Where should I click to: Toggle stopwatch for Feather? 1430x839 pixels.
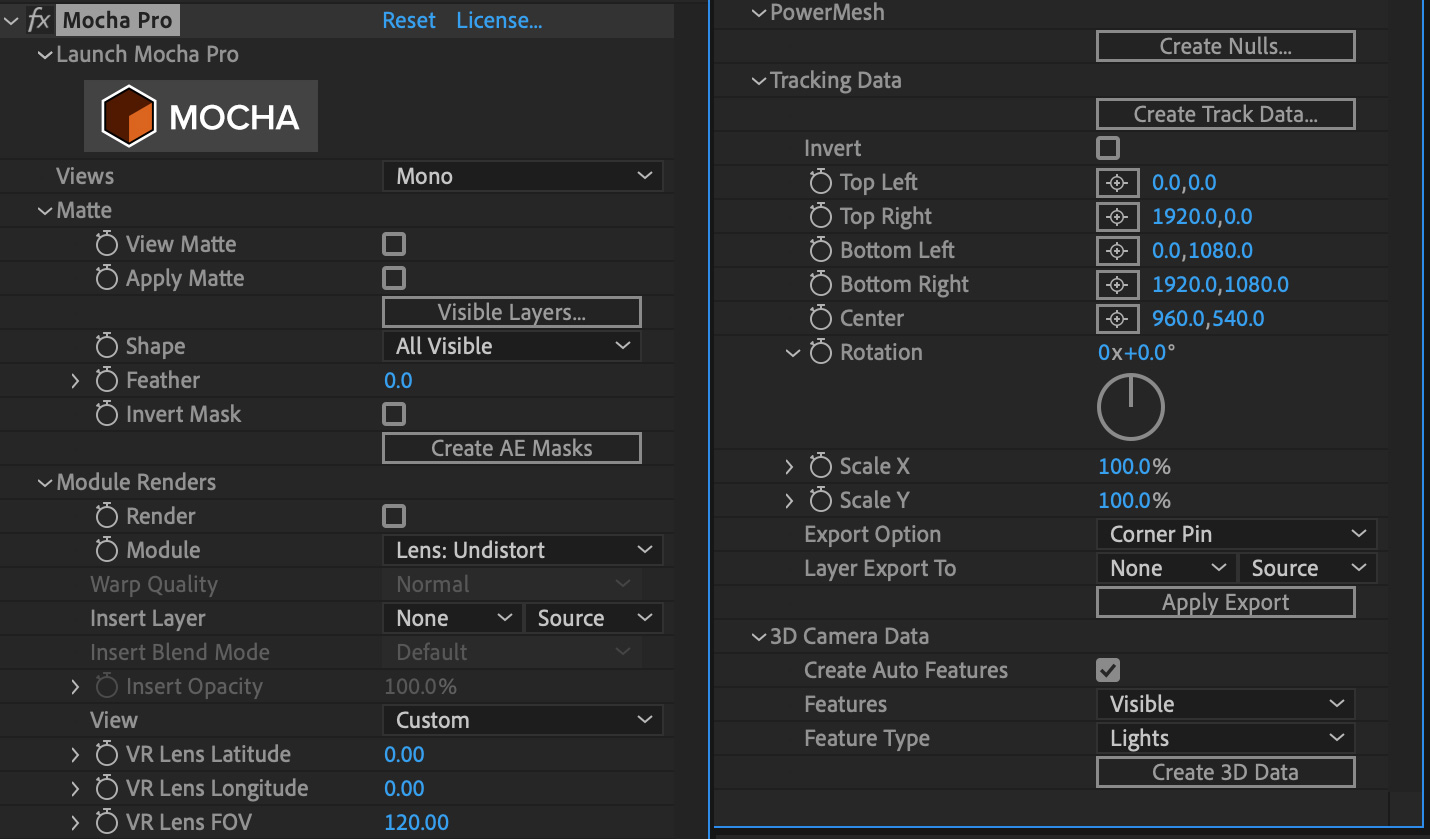click(x=107, y=380)
